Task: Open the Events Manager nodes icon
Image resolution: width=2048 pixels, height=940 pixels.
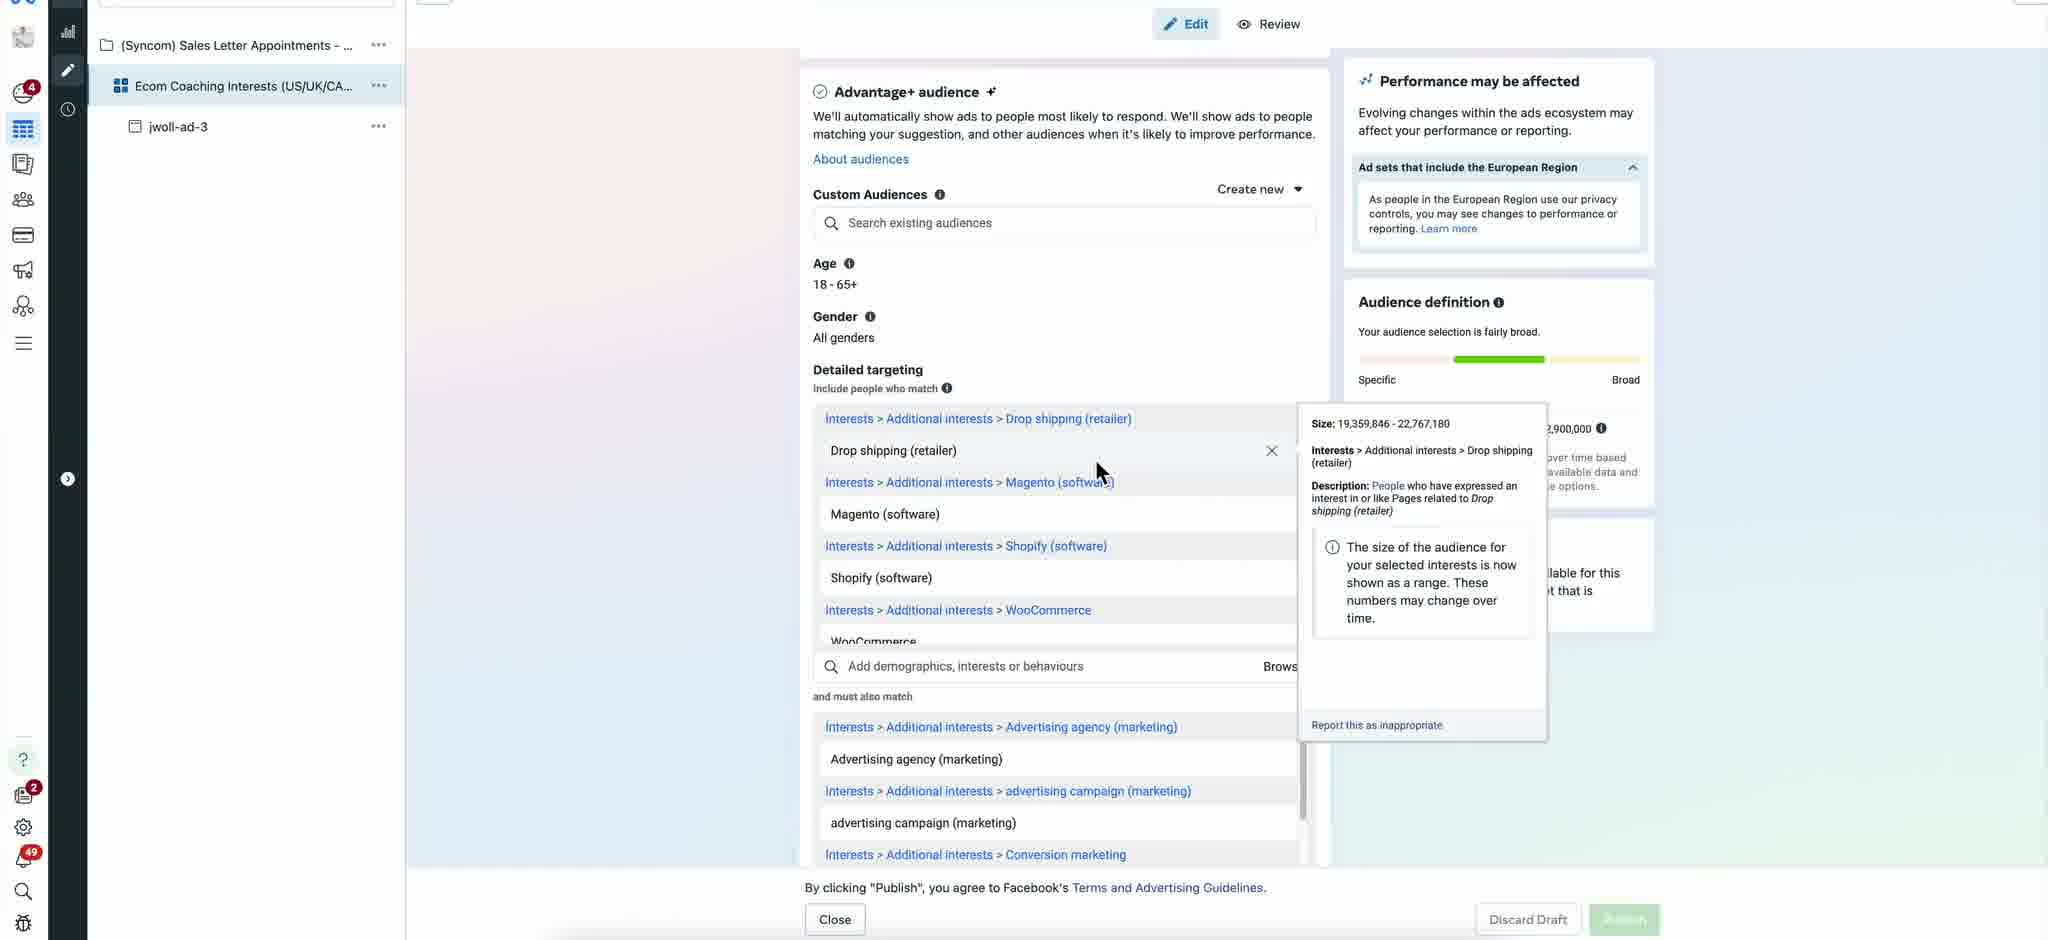Action: coord(23,306)
